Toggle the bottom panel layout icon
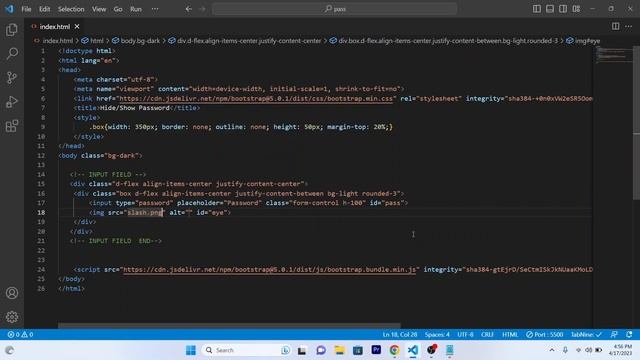Screen dimensions: 640x360 550,9
